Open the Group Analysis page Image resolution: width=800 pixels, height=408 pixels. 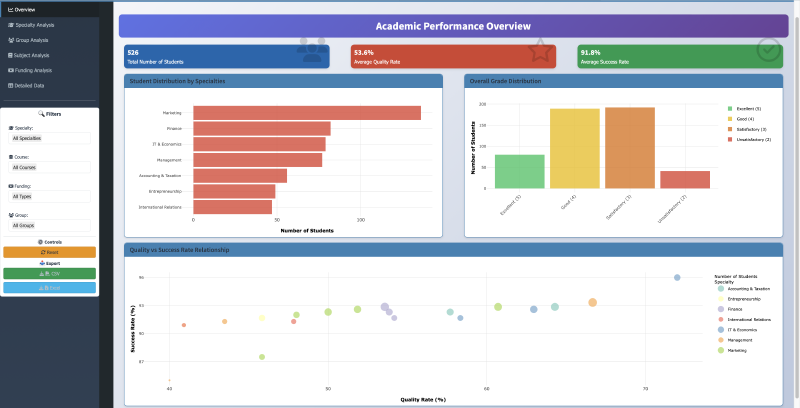point(49,40)
